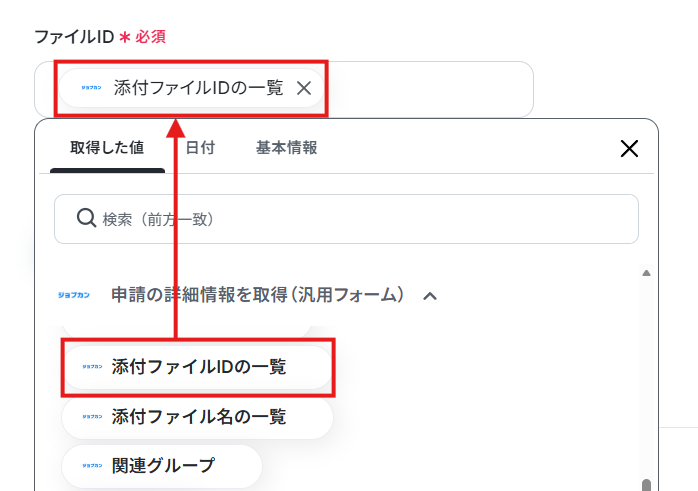The height and width of the screenshot is (491, 698).
Task: Open the 日付 tab
Action: [x=200, y=148]
